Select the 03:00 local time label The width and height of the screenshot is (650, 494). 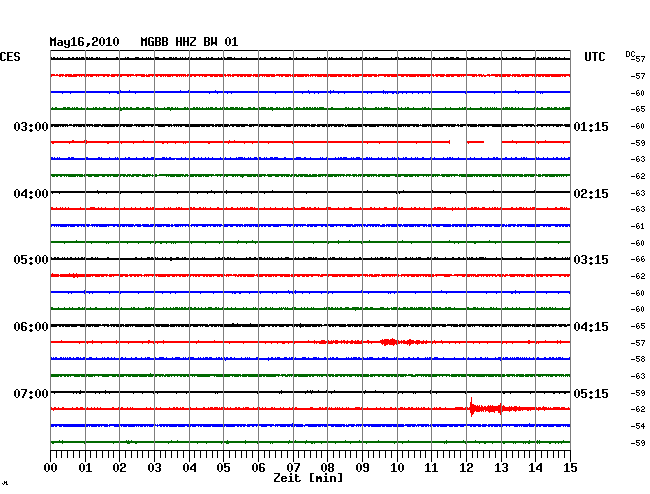pyautogui.click(x=31, y=126)
